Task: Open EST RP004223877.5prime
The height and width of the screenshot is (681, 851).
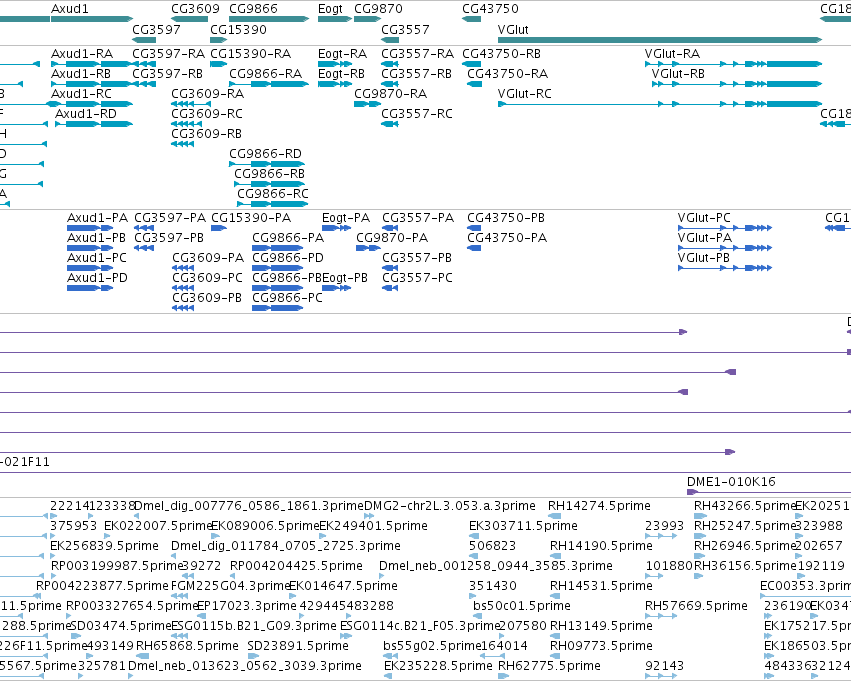Action: pos(103,586)
